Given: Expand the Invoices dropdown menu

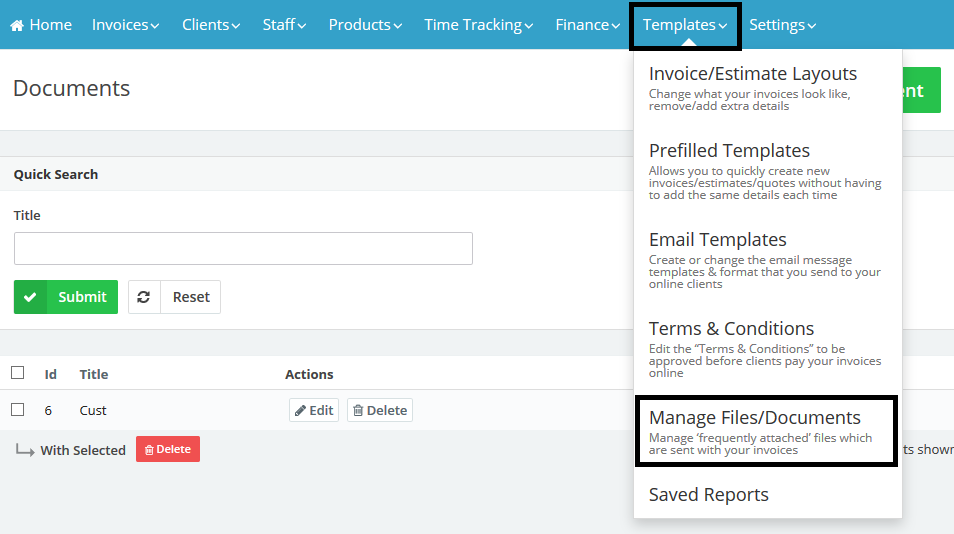Looking at the screenshot, I should pos(125,25).
